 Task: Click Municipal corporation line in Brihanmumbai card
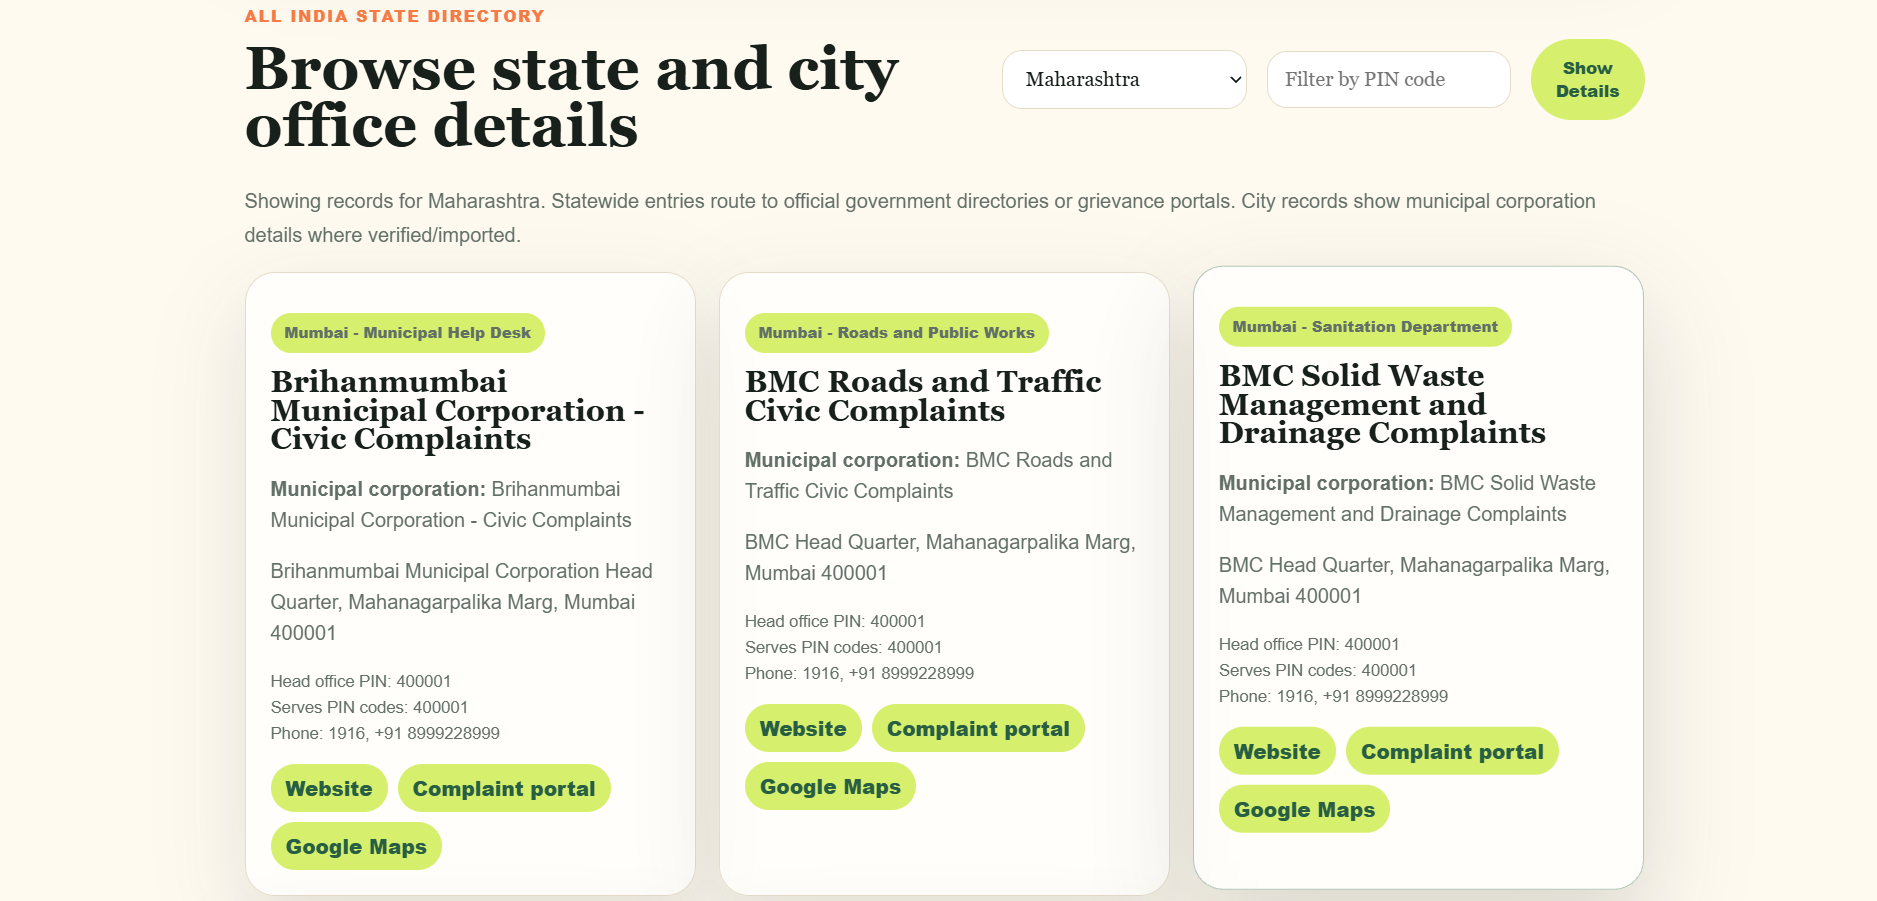pyautogui.click(x=451, y=504)
